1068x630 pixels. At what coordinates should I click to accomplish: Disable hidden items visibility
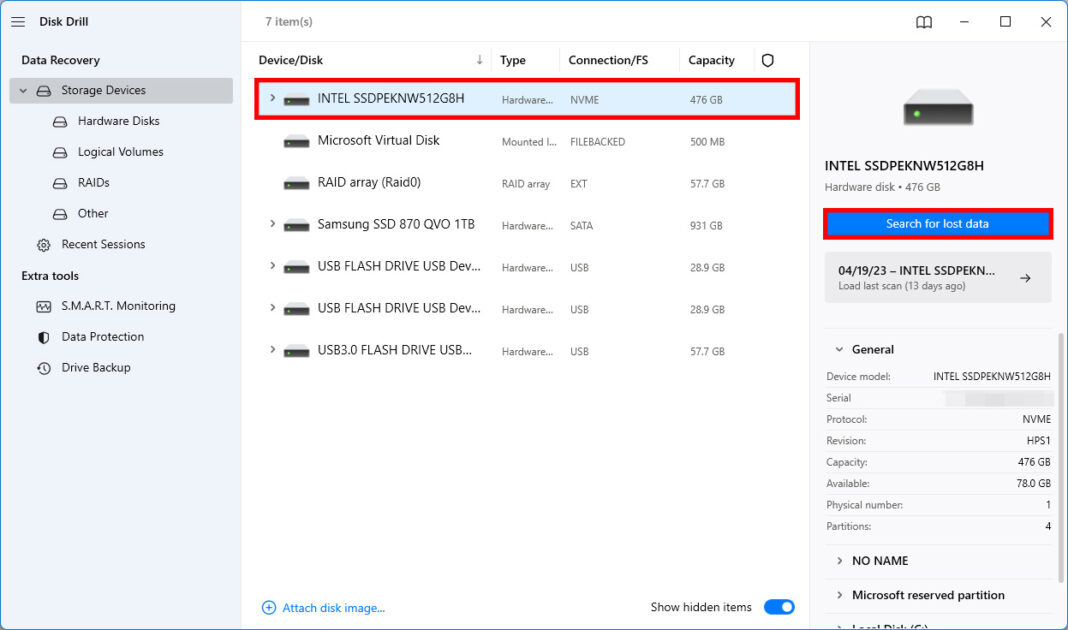coord(779,606)
